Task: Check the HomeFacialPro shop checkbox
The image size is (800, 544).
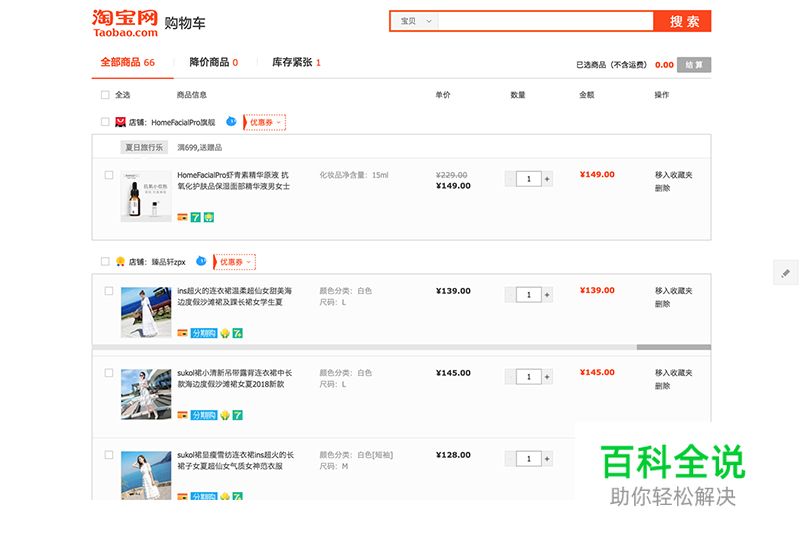Action: [105, 122]
